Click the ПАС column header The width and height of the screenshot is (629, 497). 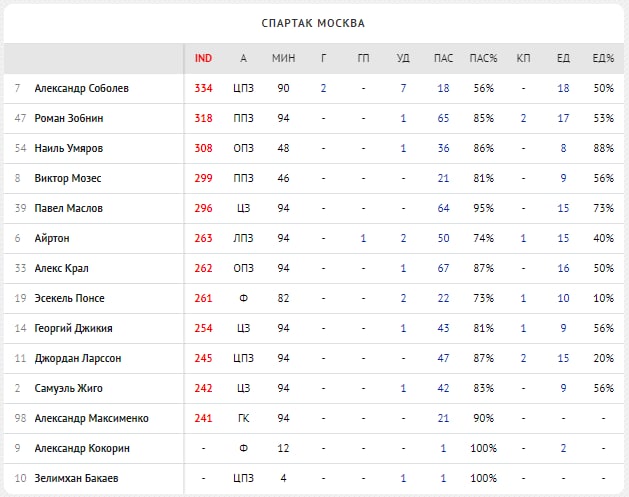(443, 58)
